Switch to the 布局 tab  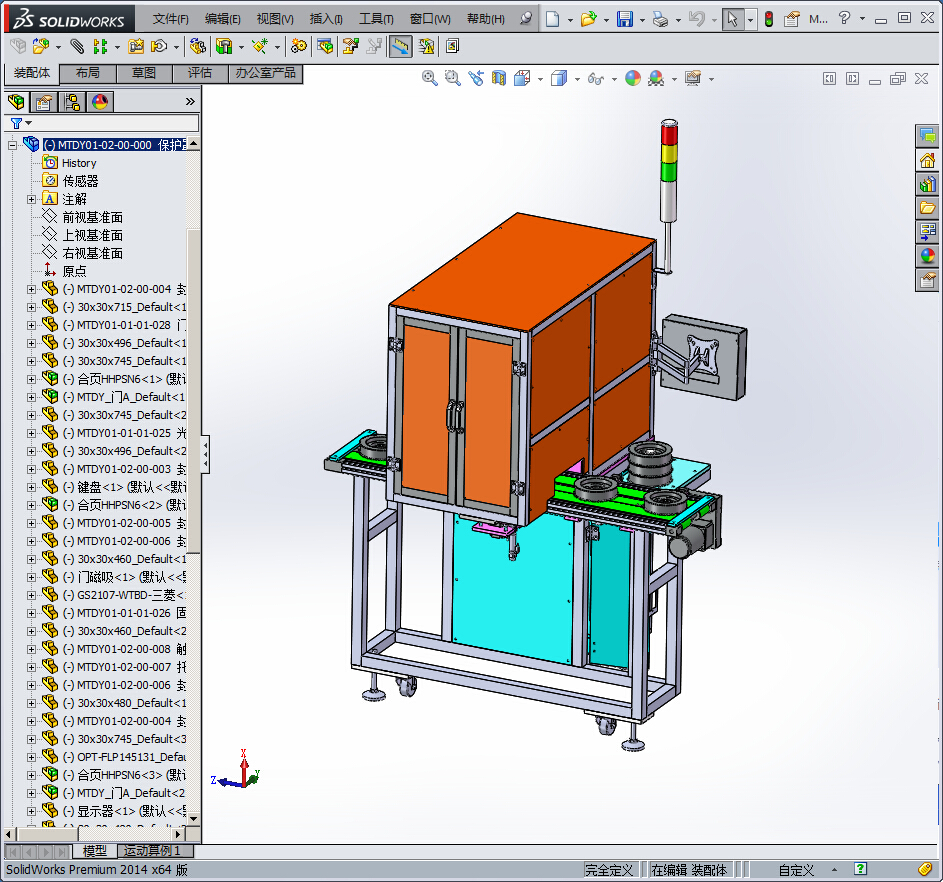[x=88, y=73]
